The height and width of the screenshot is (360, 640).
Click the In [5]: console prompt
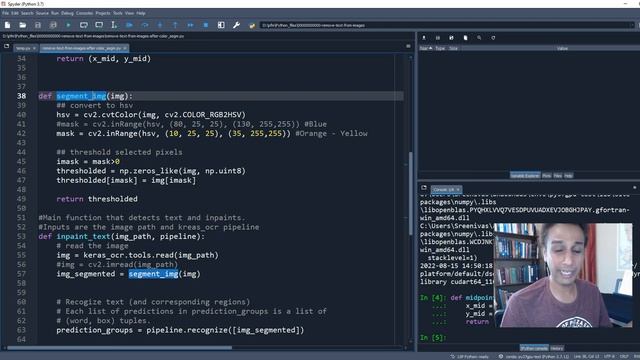pos(433,338)
